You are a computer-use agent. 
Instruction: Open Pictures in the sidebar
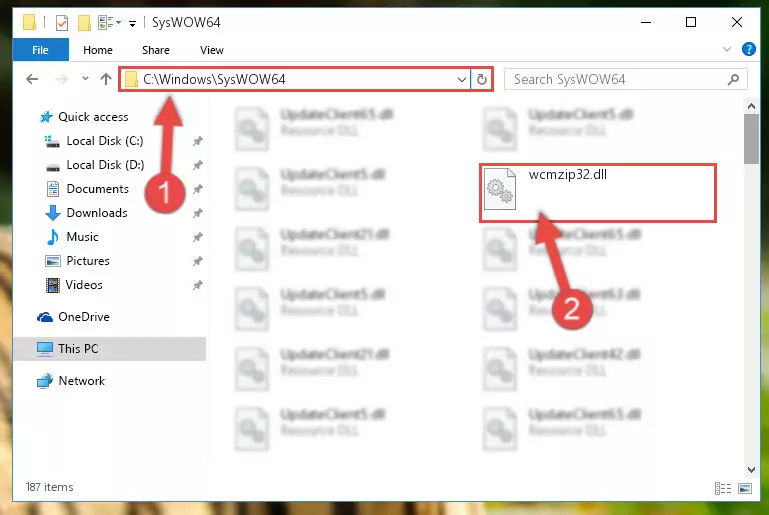pos(88,261)
